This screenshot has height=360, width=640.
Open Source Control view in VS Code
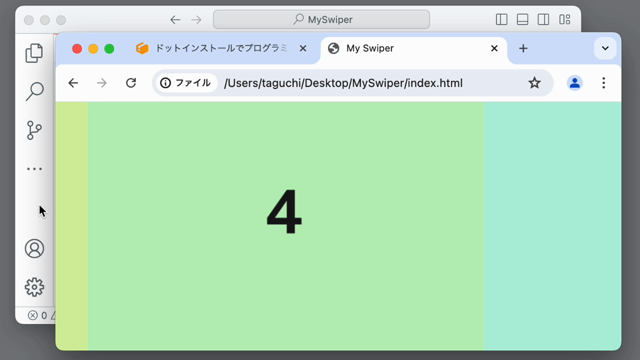coord(34,130)
